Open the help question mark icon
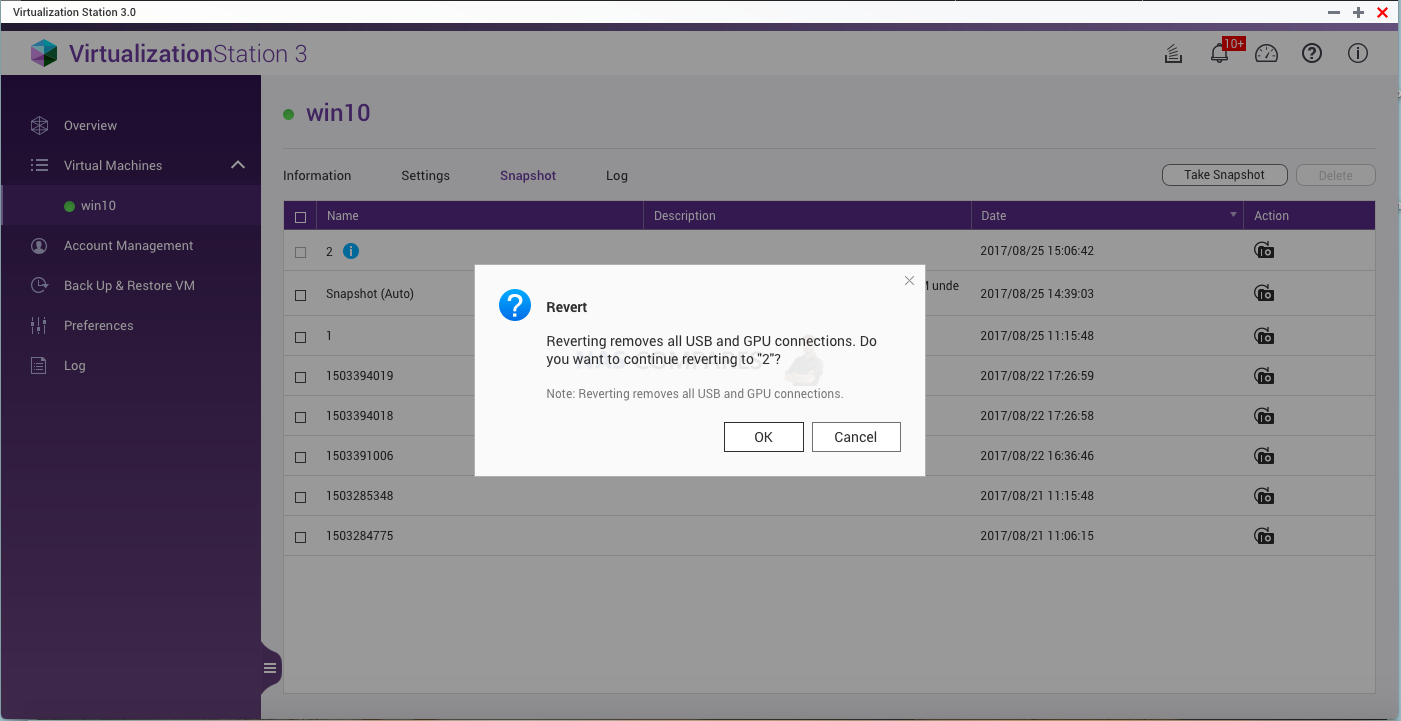The width and height of the screenshot is (1401, 721). coord(1312,54)
